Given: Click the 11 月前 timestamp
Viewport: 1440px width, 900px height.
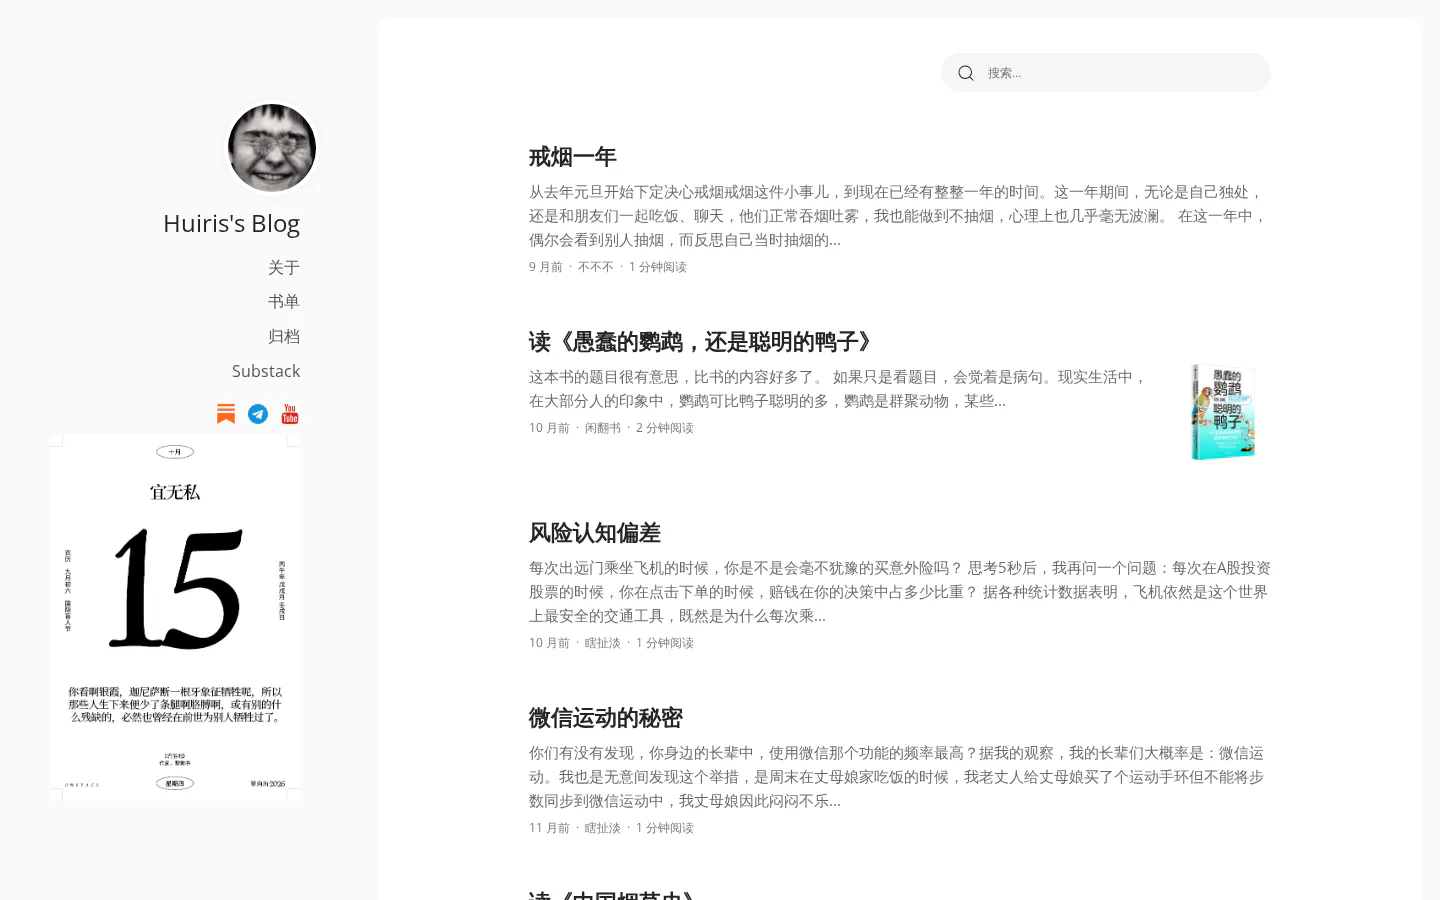Looking at the screenshot, I should point(549,828).
